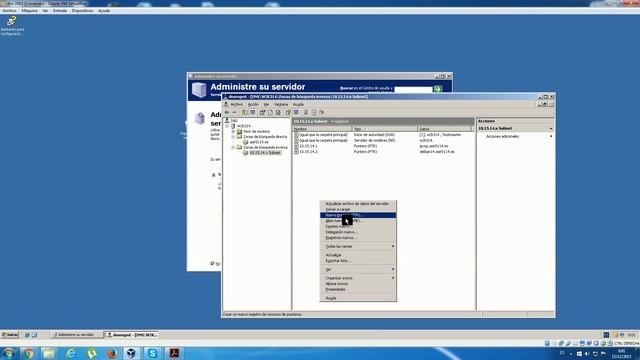The width and height of the screenshot is (640, 360).
Task: Open uTorrent from host taskbar
Action: [x=91, y=353]
